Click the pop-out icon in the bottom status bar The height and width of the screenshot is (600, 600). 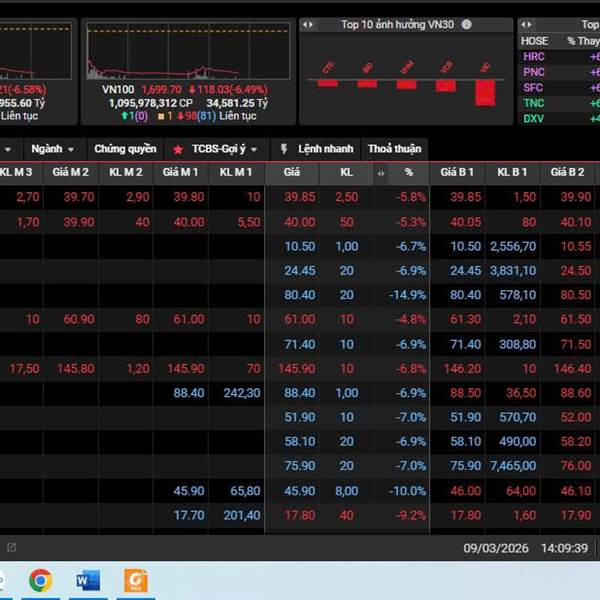pyautogui.click(x=11, y=547)
